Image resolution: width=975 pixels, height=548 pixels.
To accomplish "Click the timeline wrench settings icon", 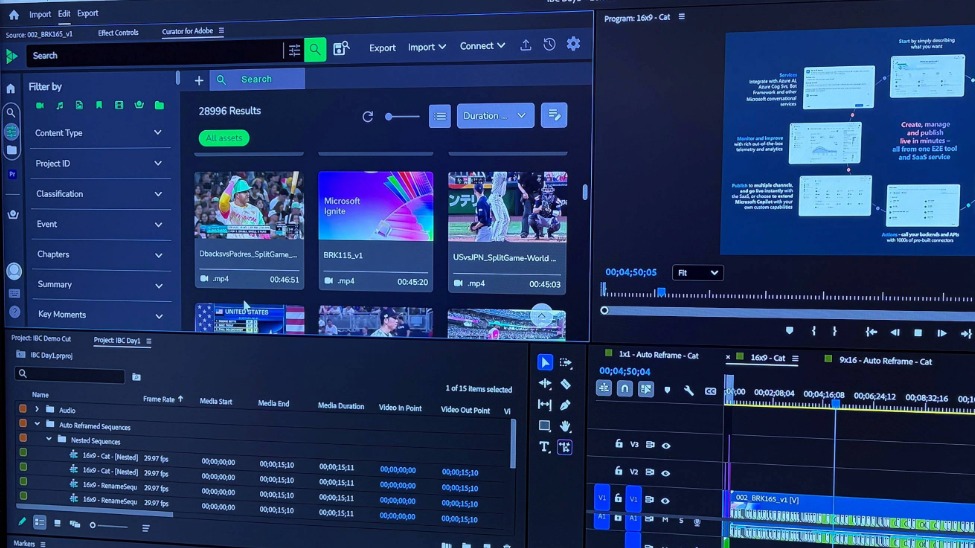I will click(x=688, y=391).
